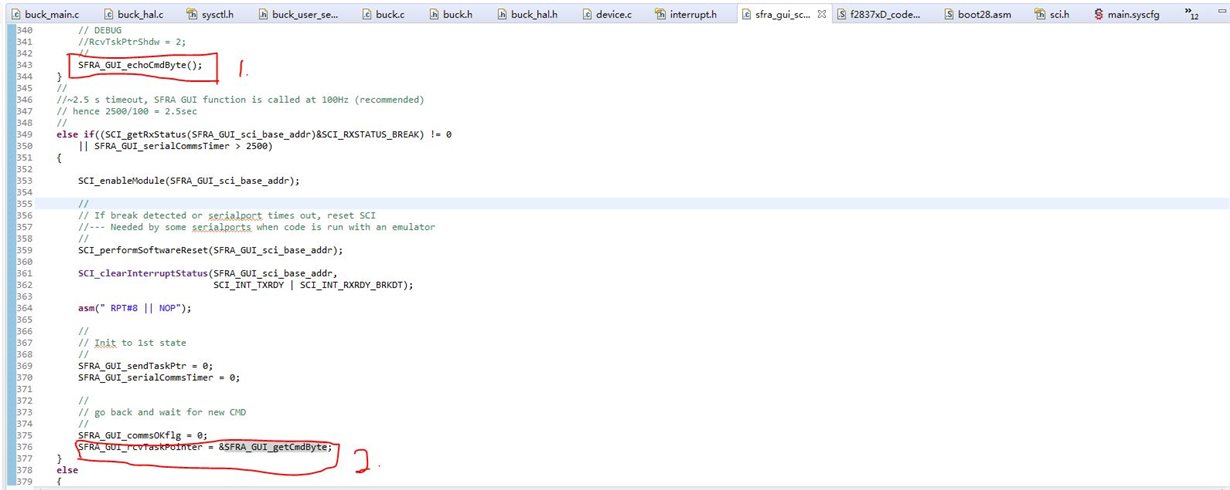Open the device.c editor tab
The image size is (1230, 490).
coord(607,15)
